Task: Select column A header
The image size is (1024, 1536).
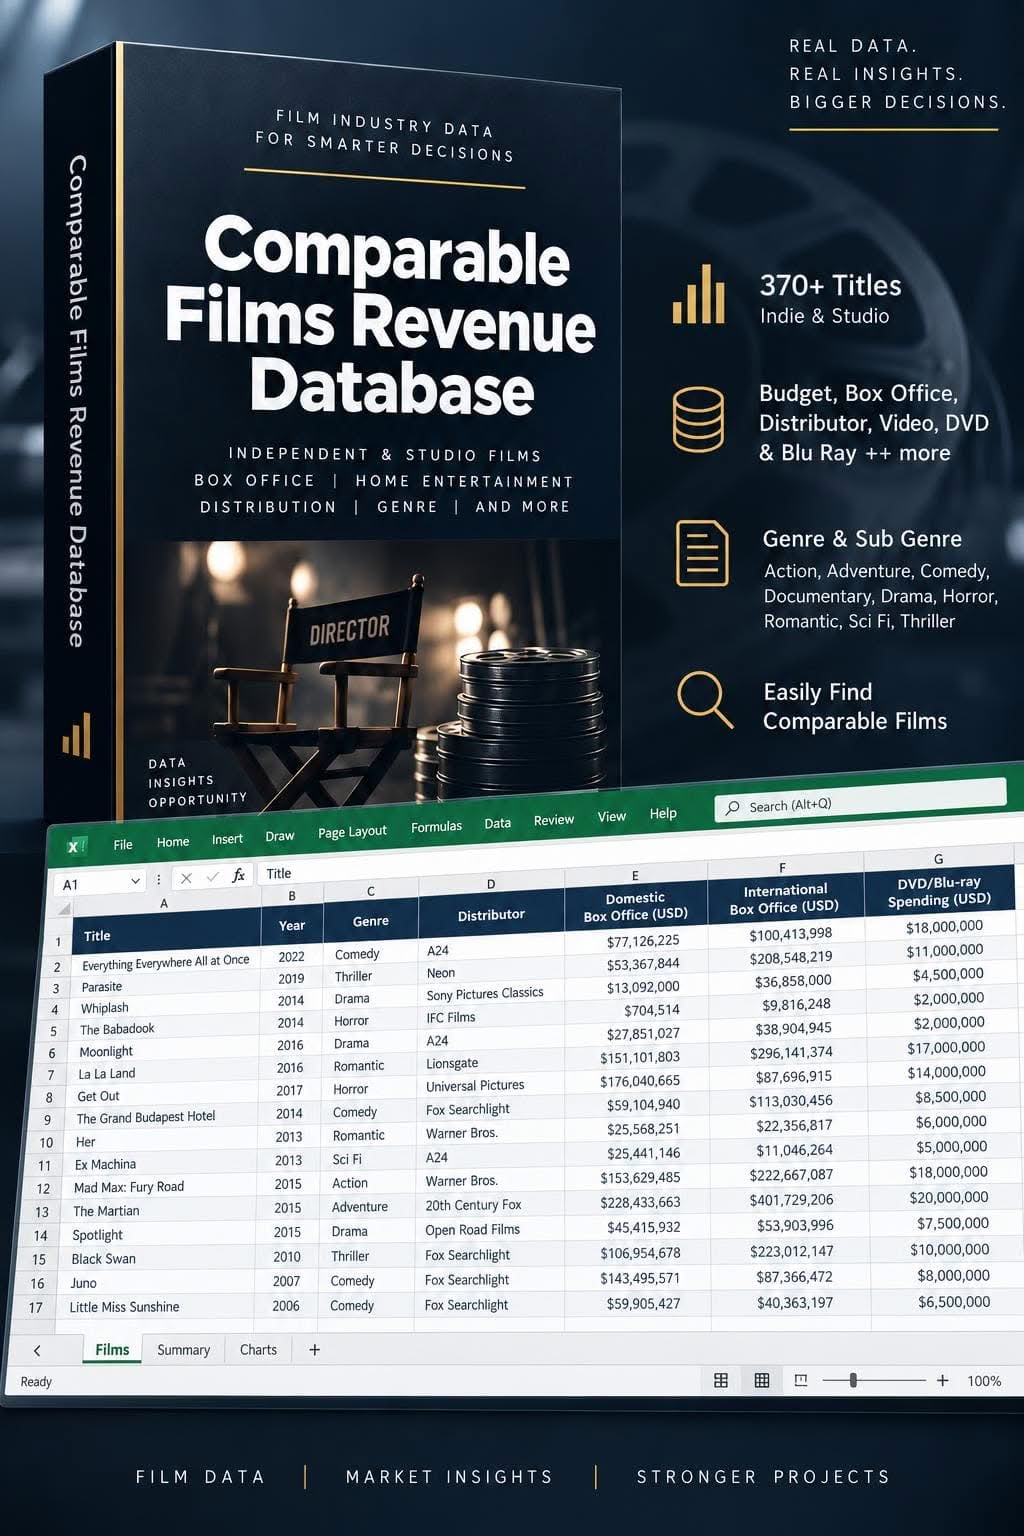Action: pyautogui.click(x=165, y=902)
